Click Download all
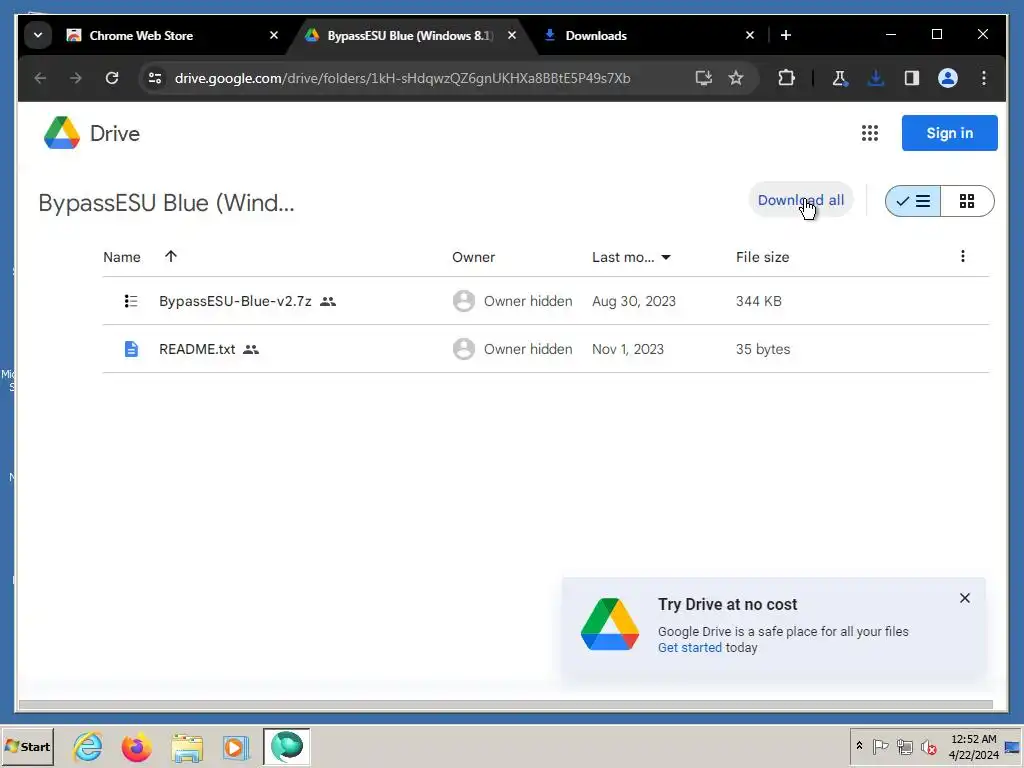The height and width of the screenshot is (768, 1024). (801, 200)
